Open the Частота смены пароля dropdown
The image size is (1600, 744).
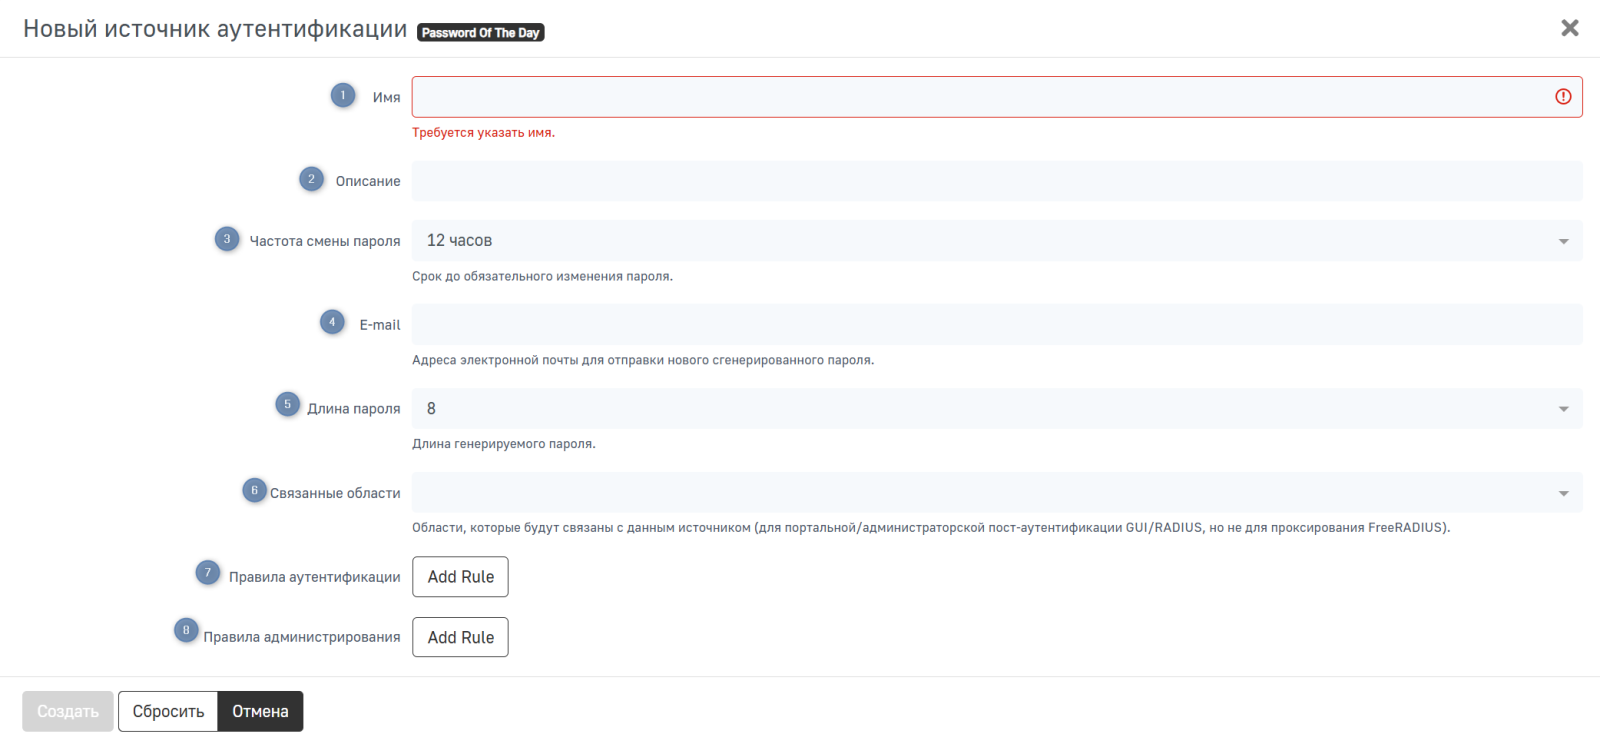(996, 241)
